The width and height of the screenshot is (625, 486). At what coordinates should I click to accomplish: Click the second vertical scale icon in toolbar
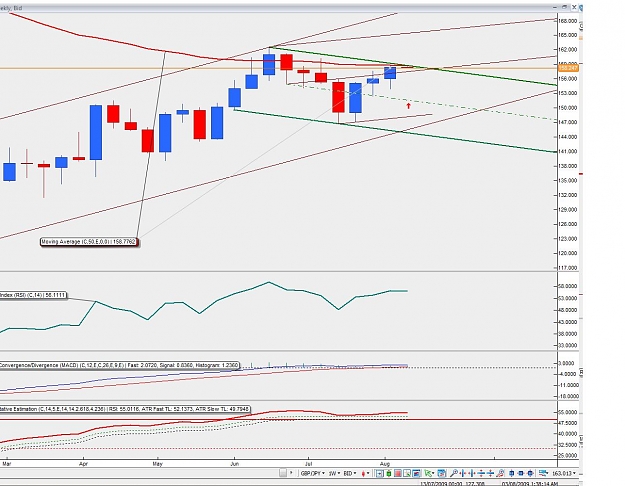[491, 473]
